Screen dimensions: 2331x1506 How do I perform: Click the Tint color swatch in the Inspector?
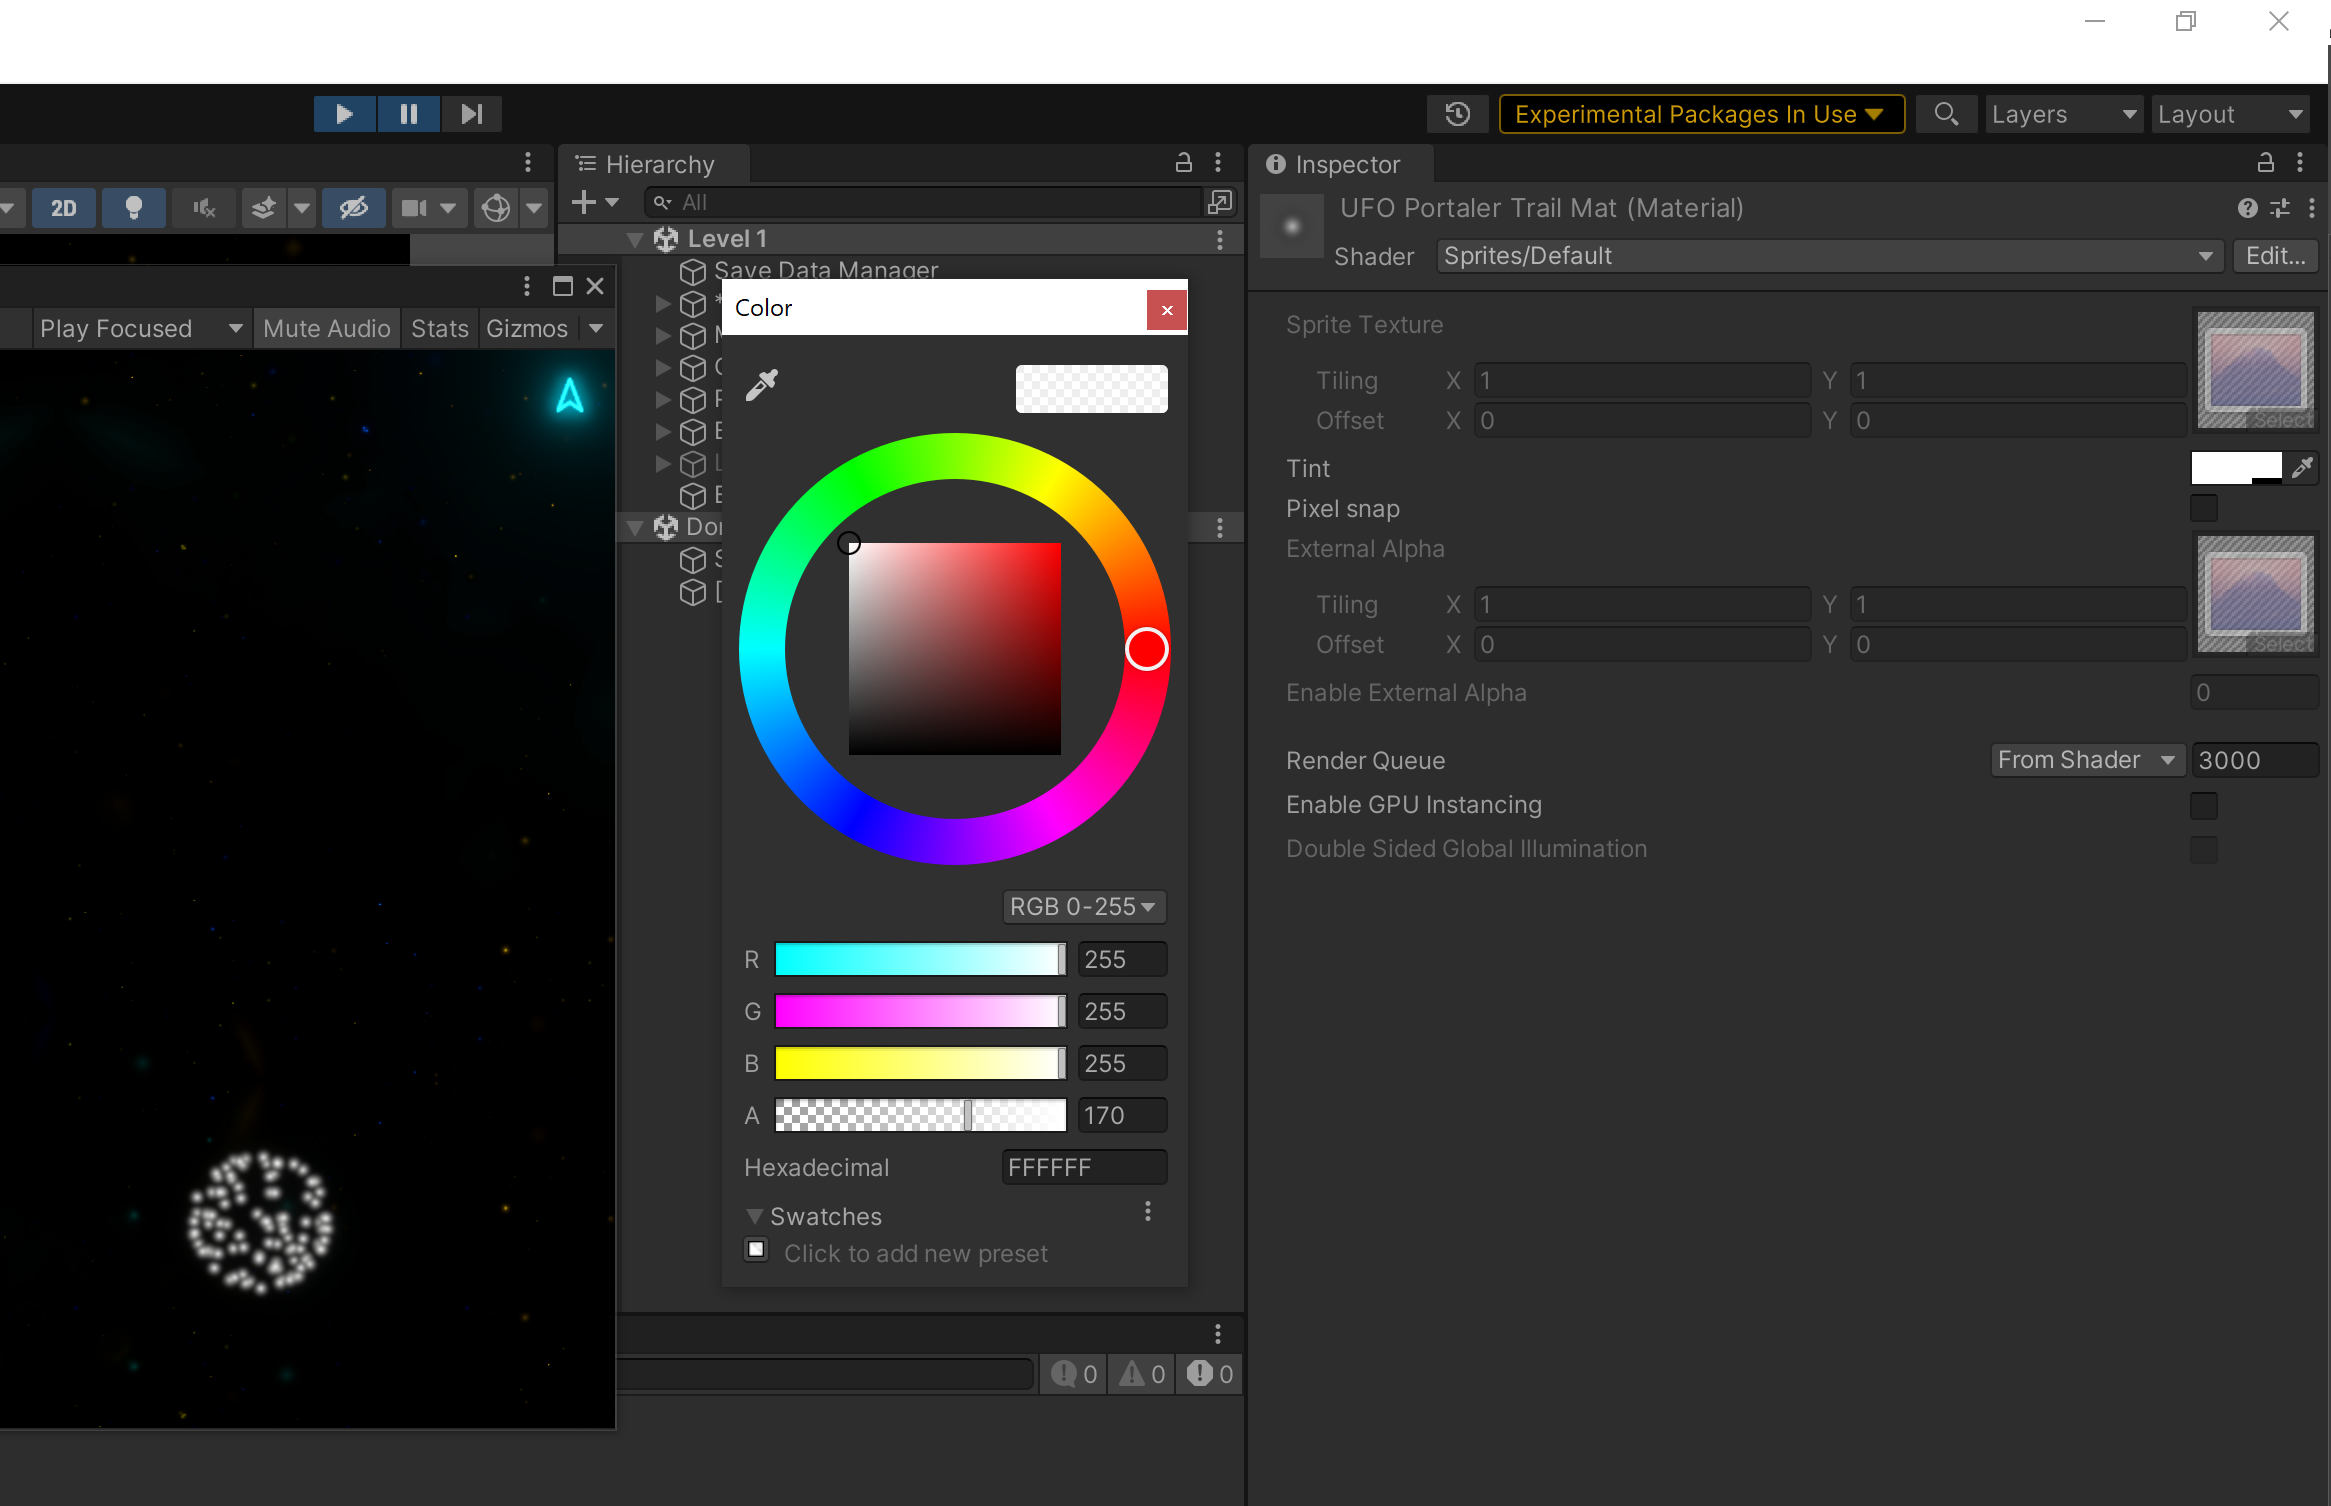tap(2237, 467)
